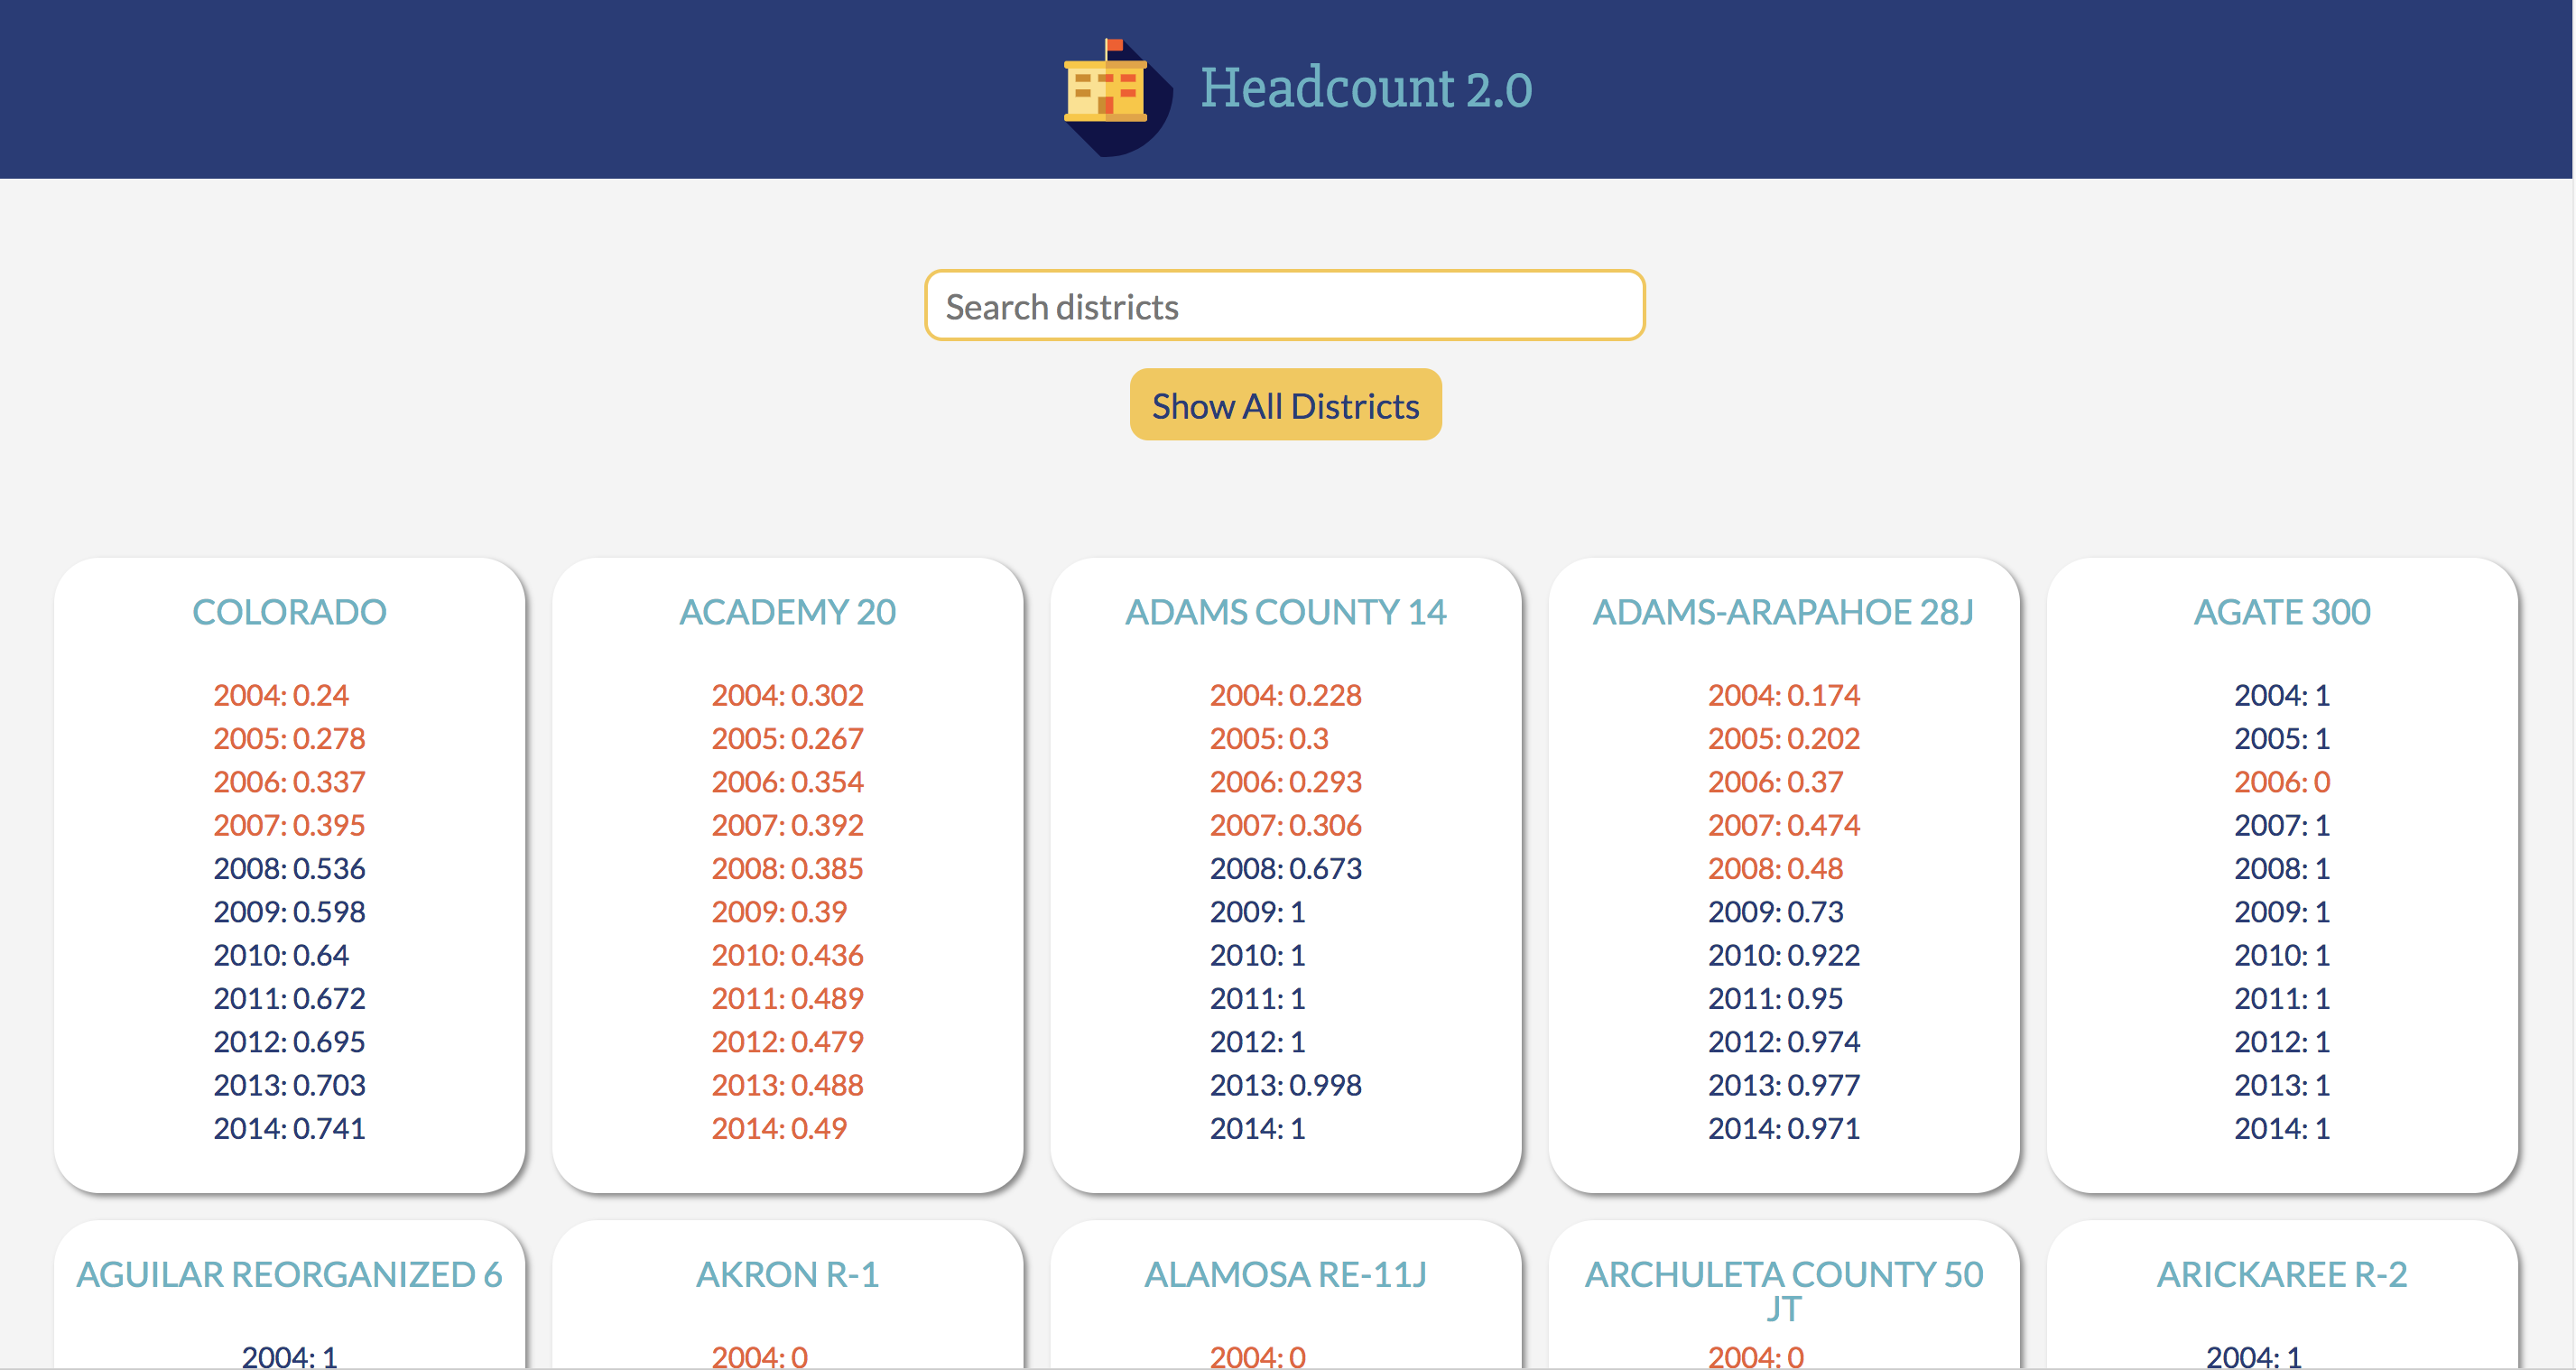Click '2008: 0.48' in ADAMS-ARAPAHOE 28J
Viewport: 2576px width, 1370px height.
1776,869
